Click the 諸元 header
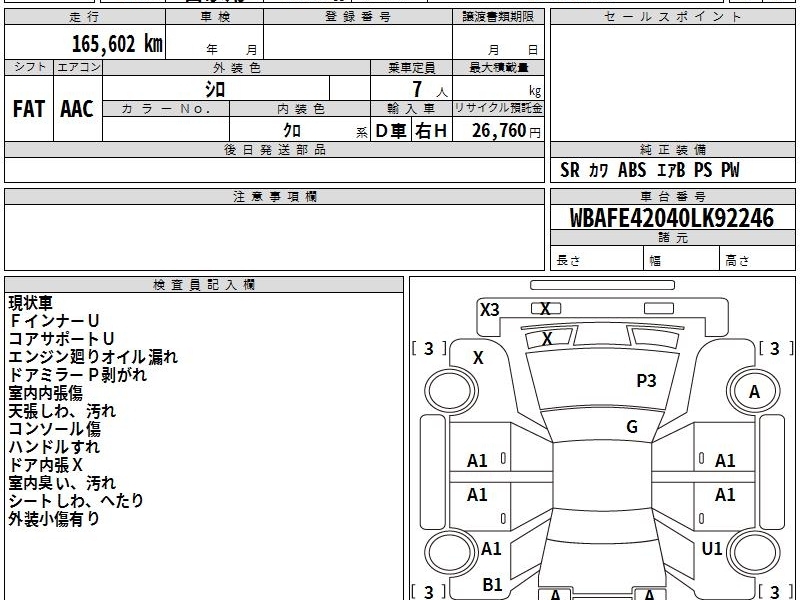Viewport: 800px width, 600px height. (672, 238)
